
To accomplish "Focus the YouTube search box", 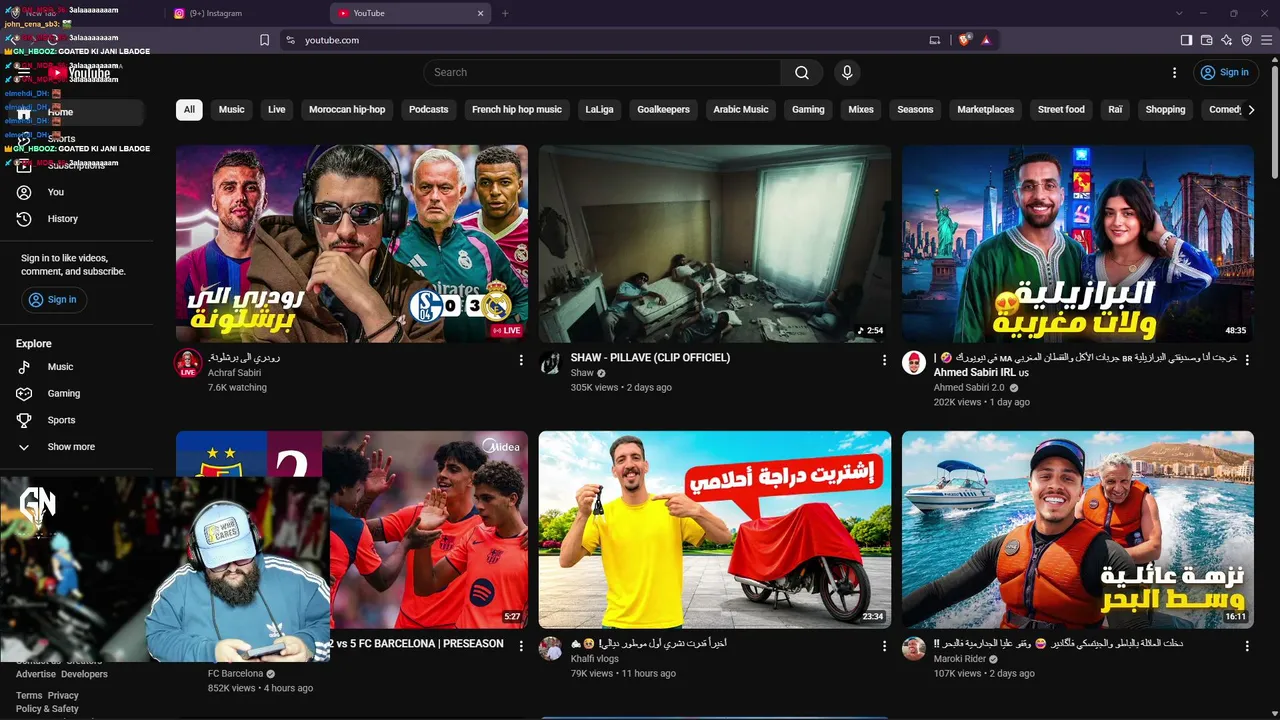I will click(602, 72).
